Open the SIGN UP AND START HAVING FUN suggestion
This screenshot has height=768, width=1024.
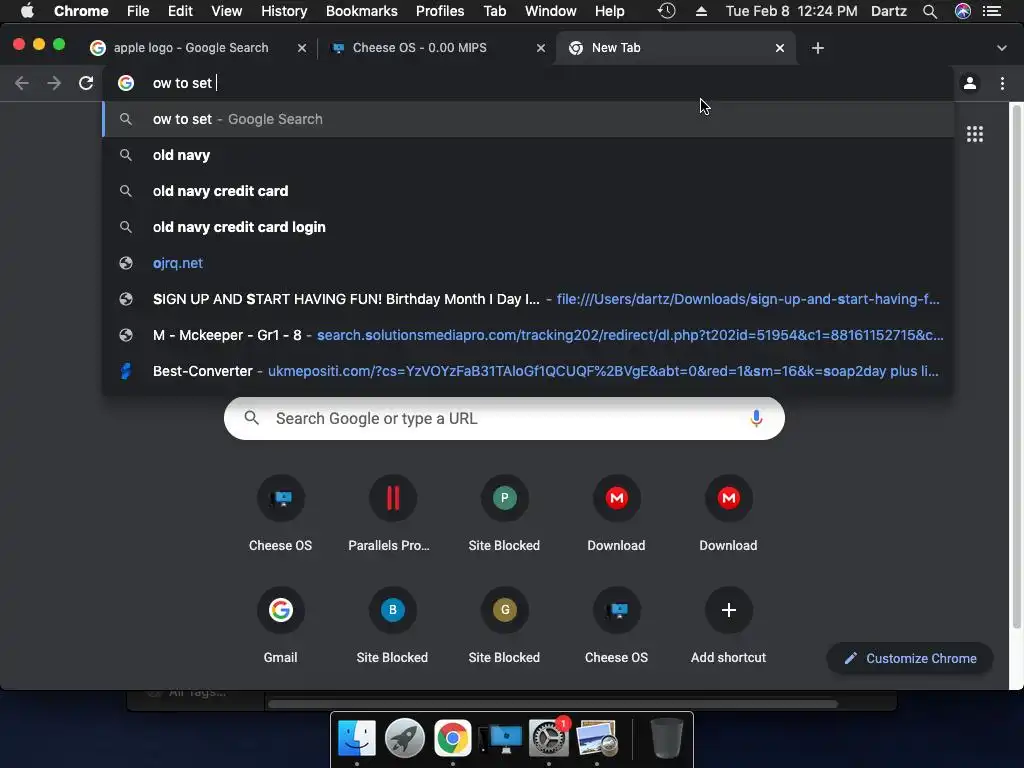pyautogui.click(x=528, y=298)
